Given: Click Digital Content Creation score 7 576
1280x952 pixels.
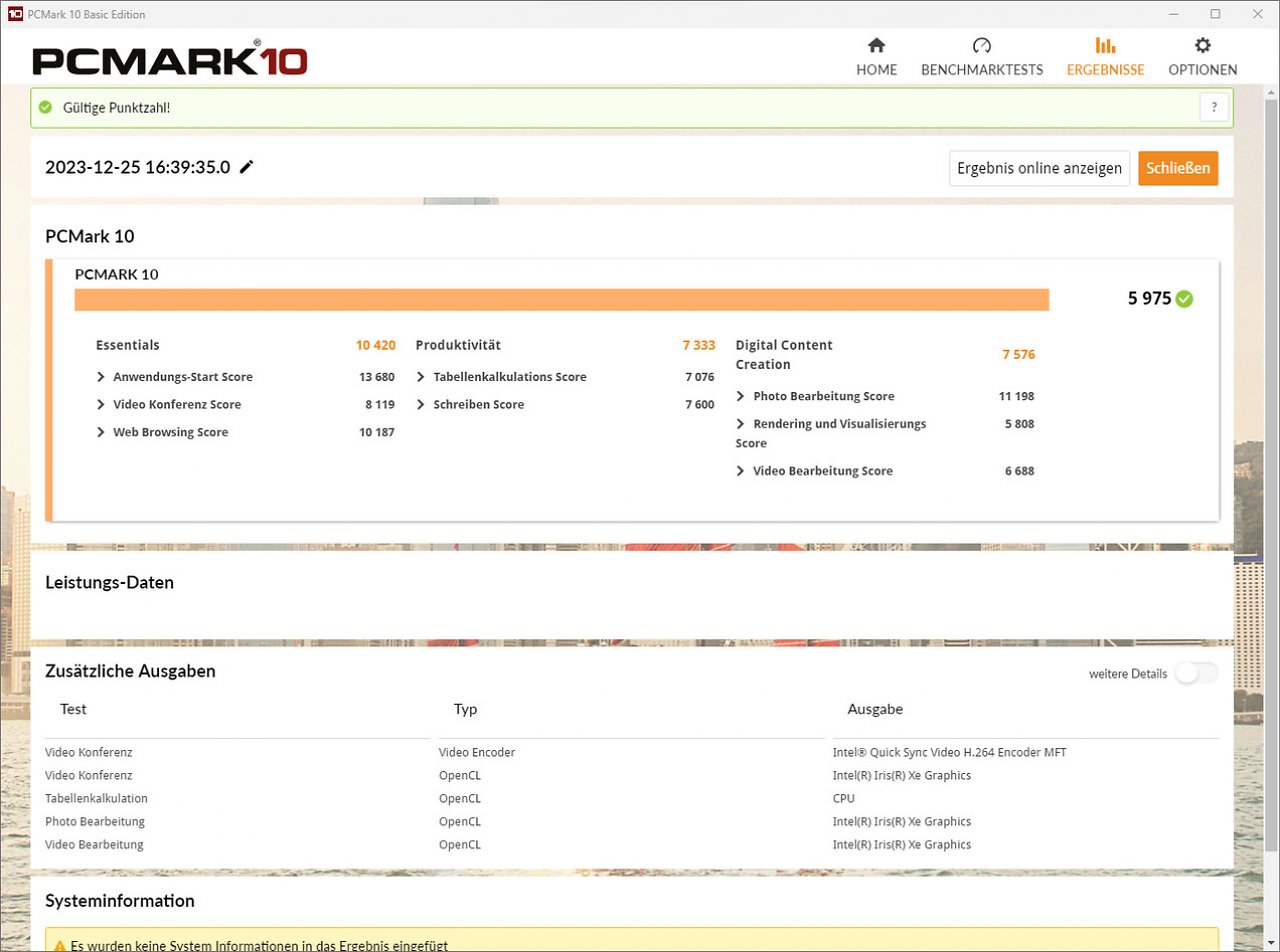Looking at the screenshot, I should pos(1018,354).
